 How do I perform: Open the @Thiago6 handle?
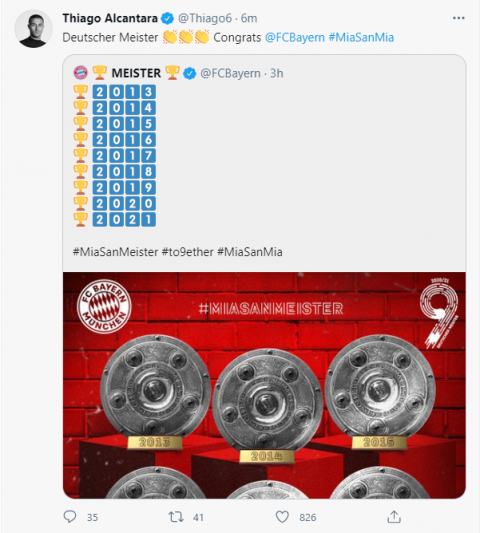(205, 18)
